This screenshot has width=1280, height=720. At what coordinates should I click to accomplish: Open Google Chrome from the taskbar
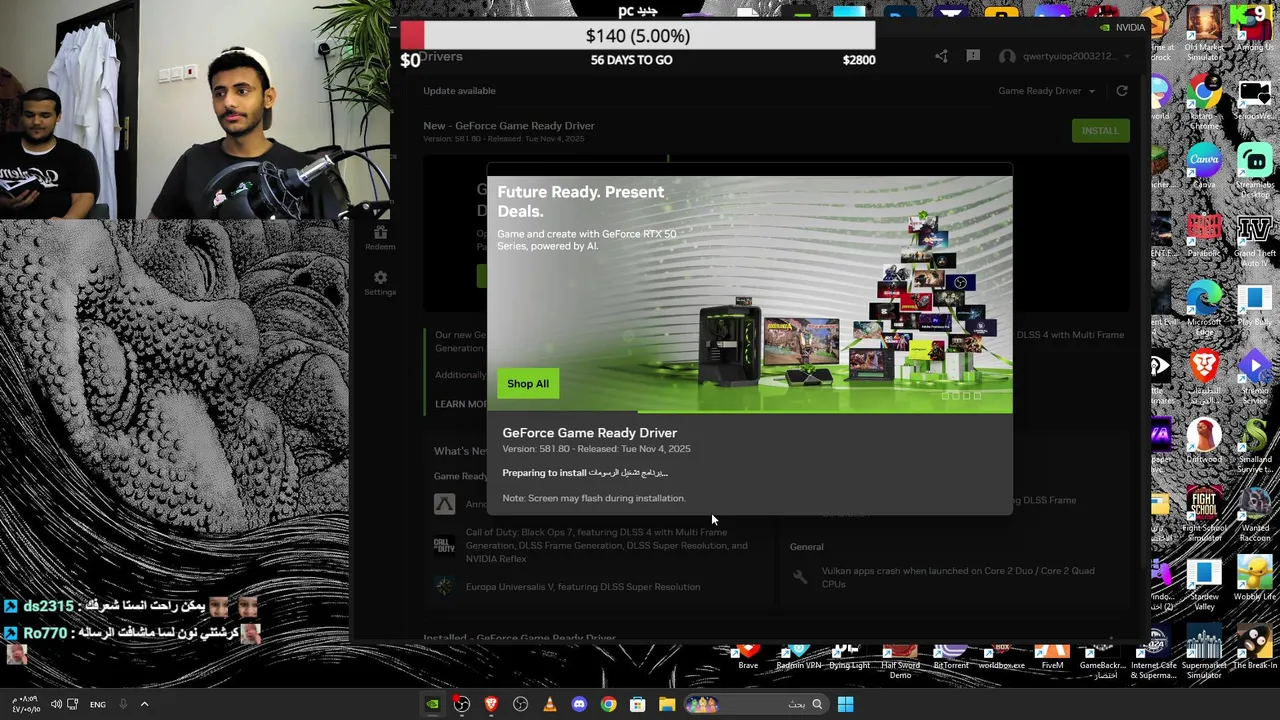[x=608, y=704]
